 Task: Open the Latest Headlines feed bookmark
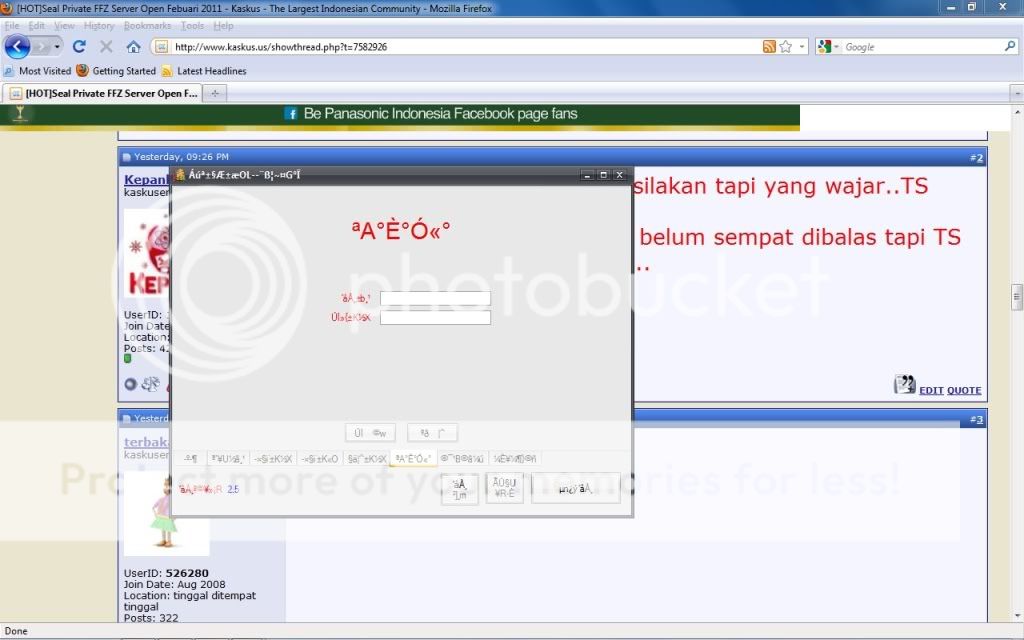(x=204, y=71)
